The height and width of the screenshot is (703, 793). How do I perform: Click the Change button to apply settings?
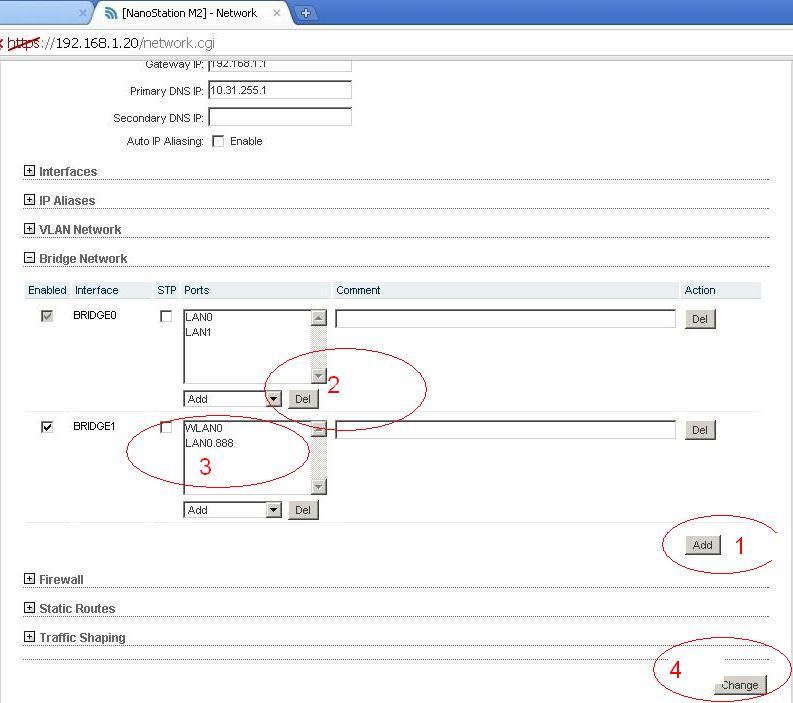pos(740,685)
